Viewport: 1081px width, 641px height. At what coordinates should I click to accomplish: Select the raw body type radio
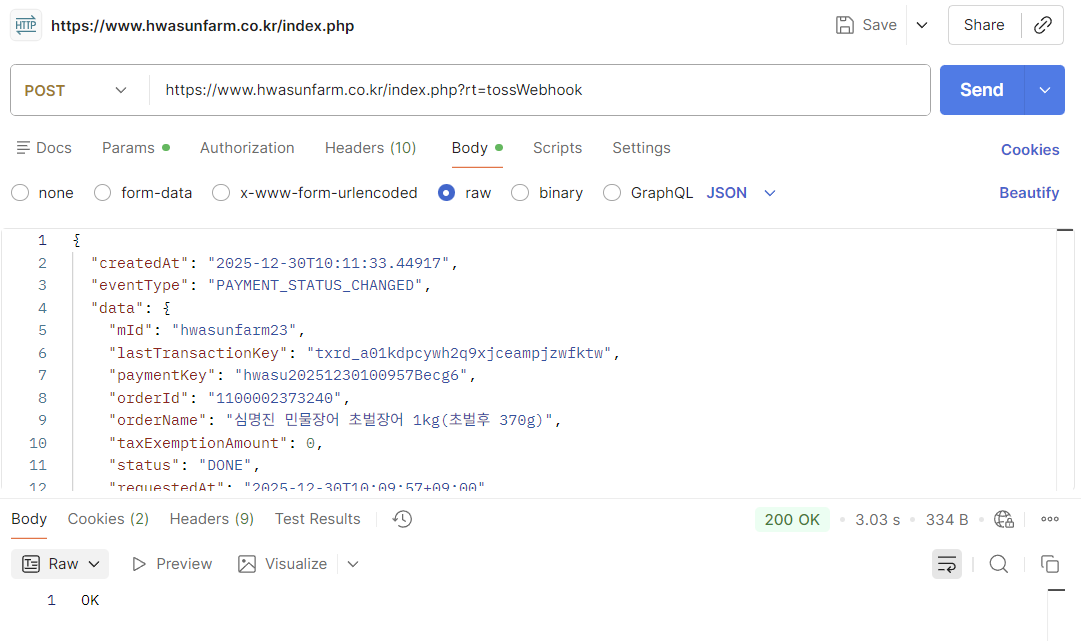(447, 193)
